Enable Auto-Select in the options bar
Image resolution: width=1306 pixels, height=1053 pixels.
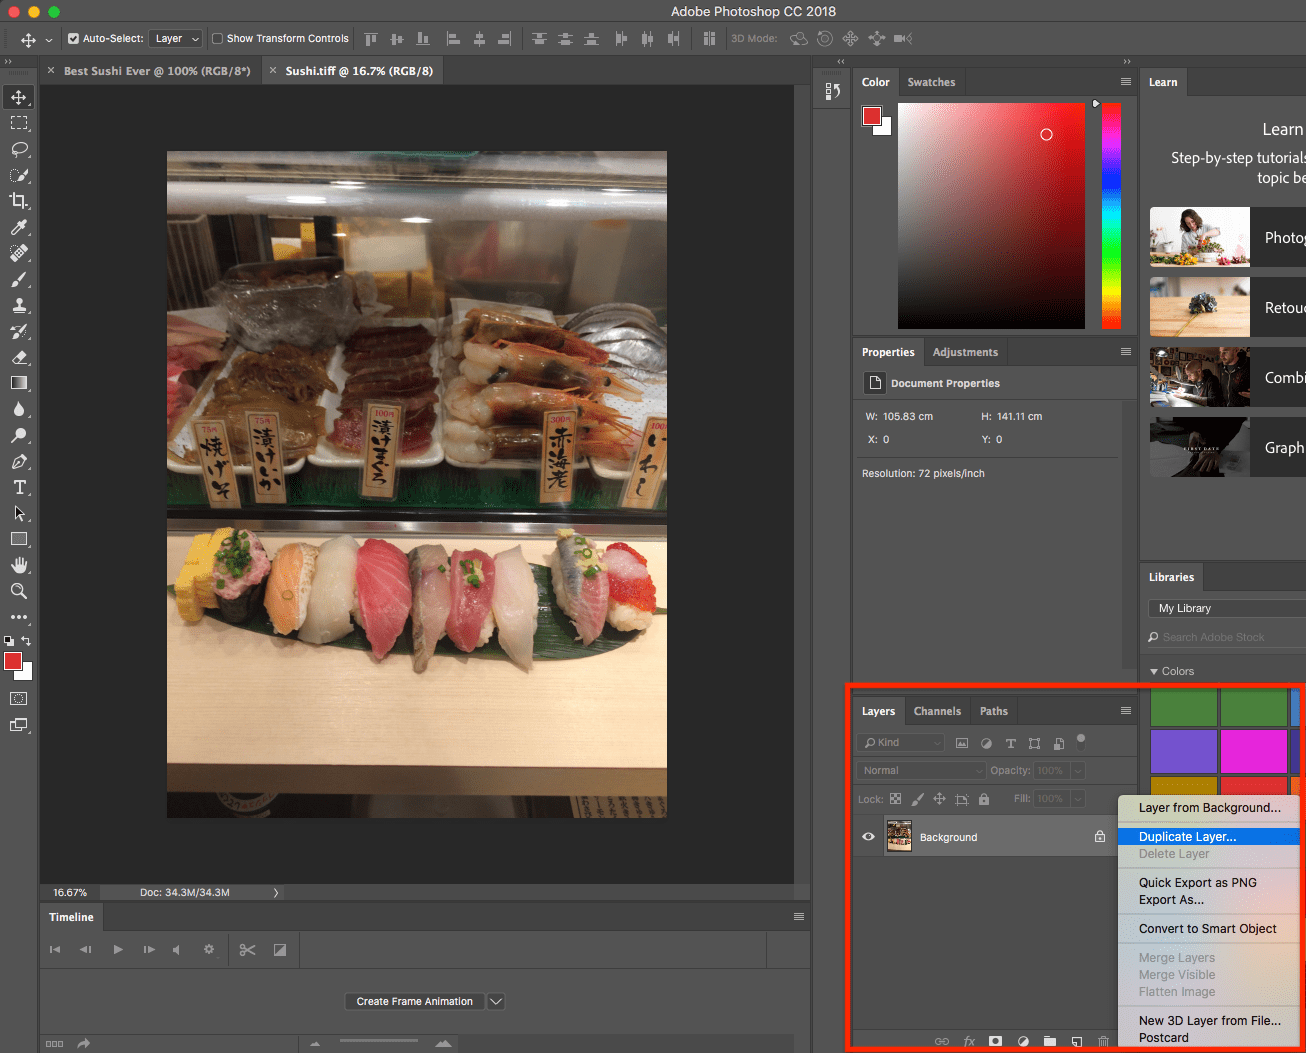pos(73,38)
